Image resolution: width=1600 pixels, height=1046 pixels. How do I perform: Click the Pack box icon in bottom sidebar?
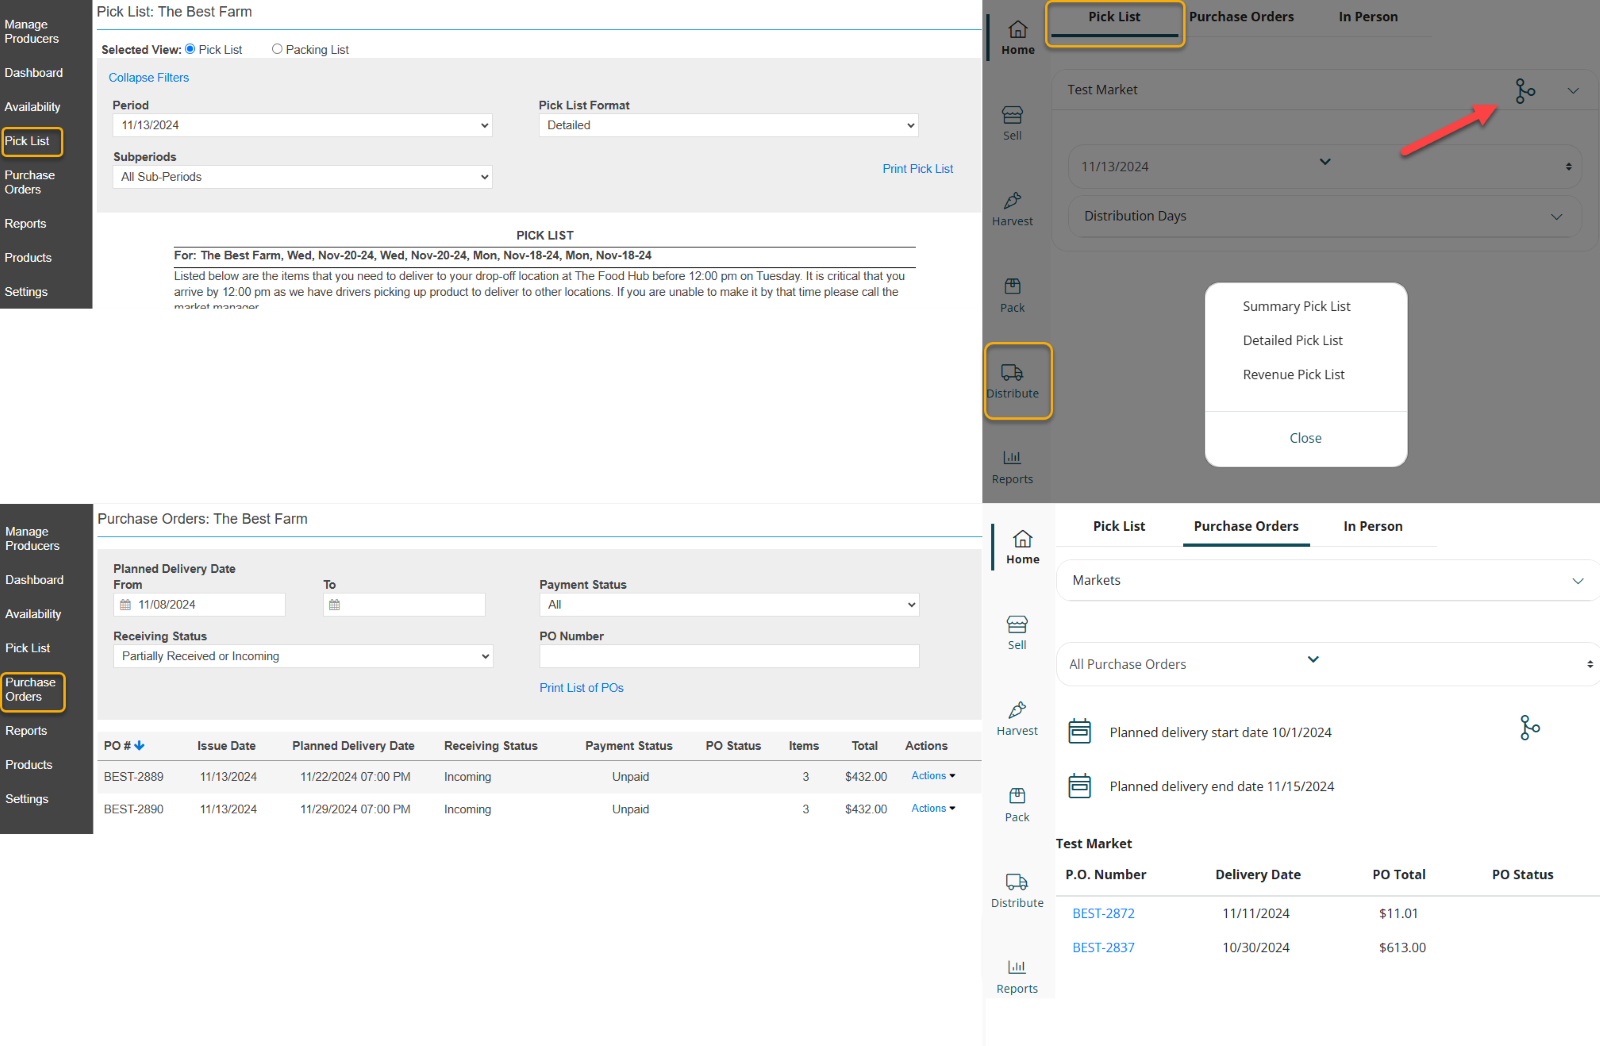click(1017, 796)
